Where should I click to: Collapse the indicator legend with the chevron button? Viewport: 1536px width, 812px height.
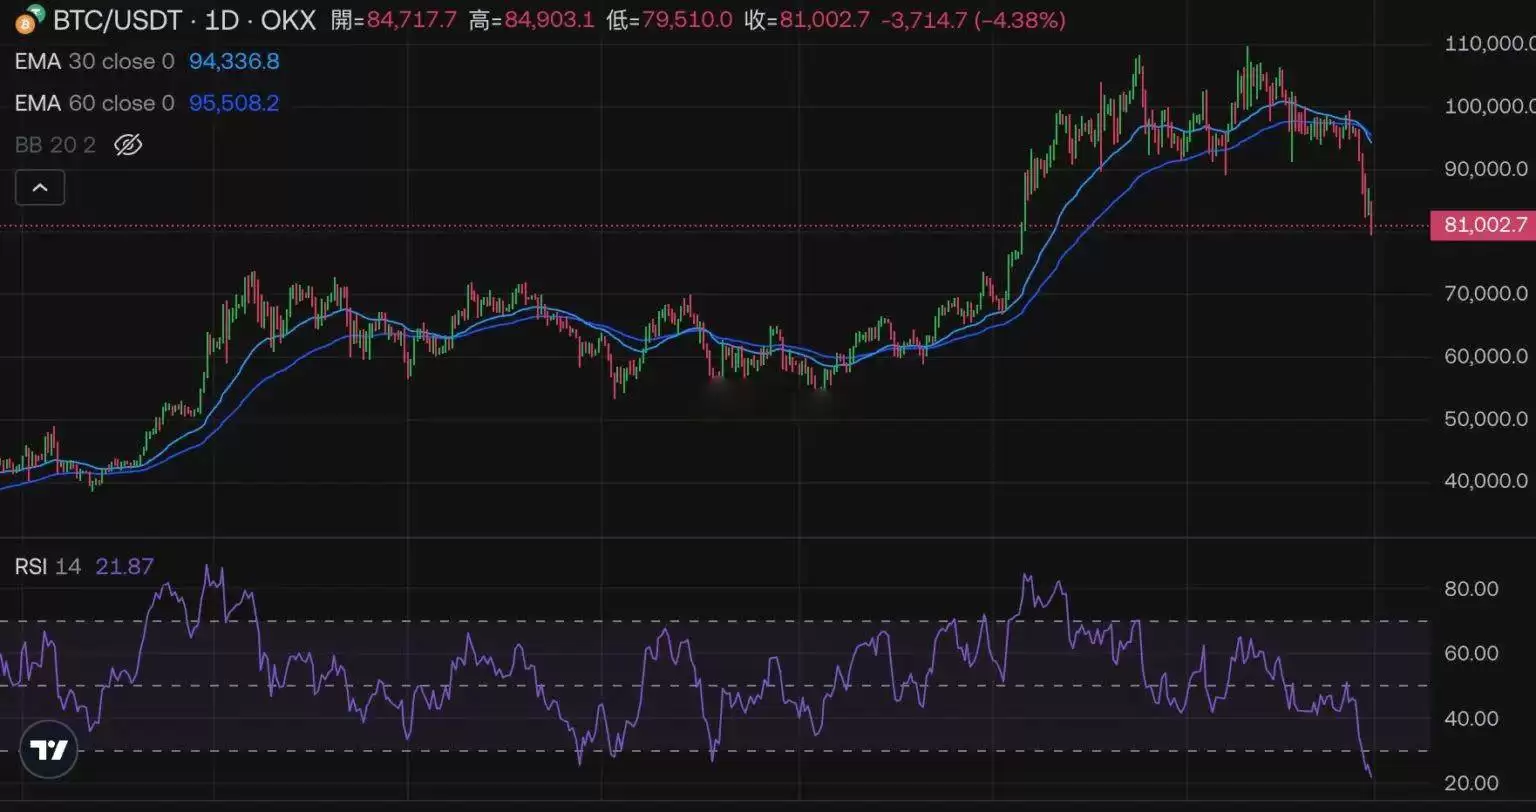click(x=39, y=187)
